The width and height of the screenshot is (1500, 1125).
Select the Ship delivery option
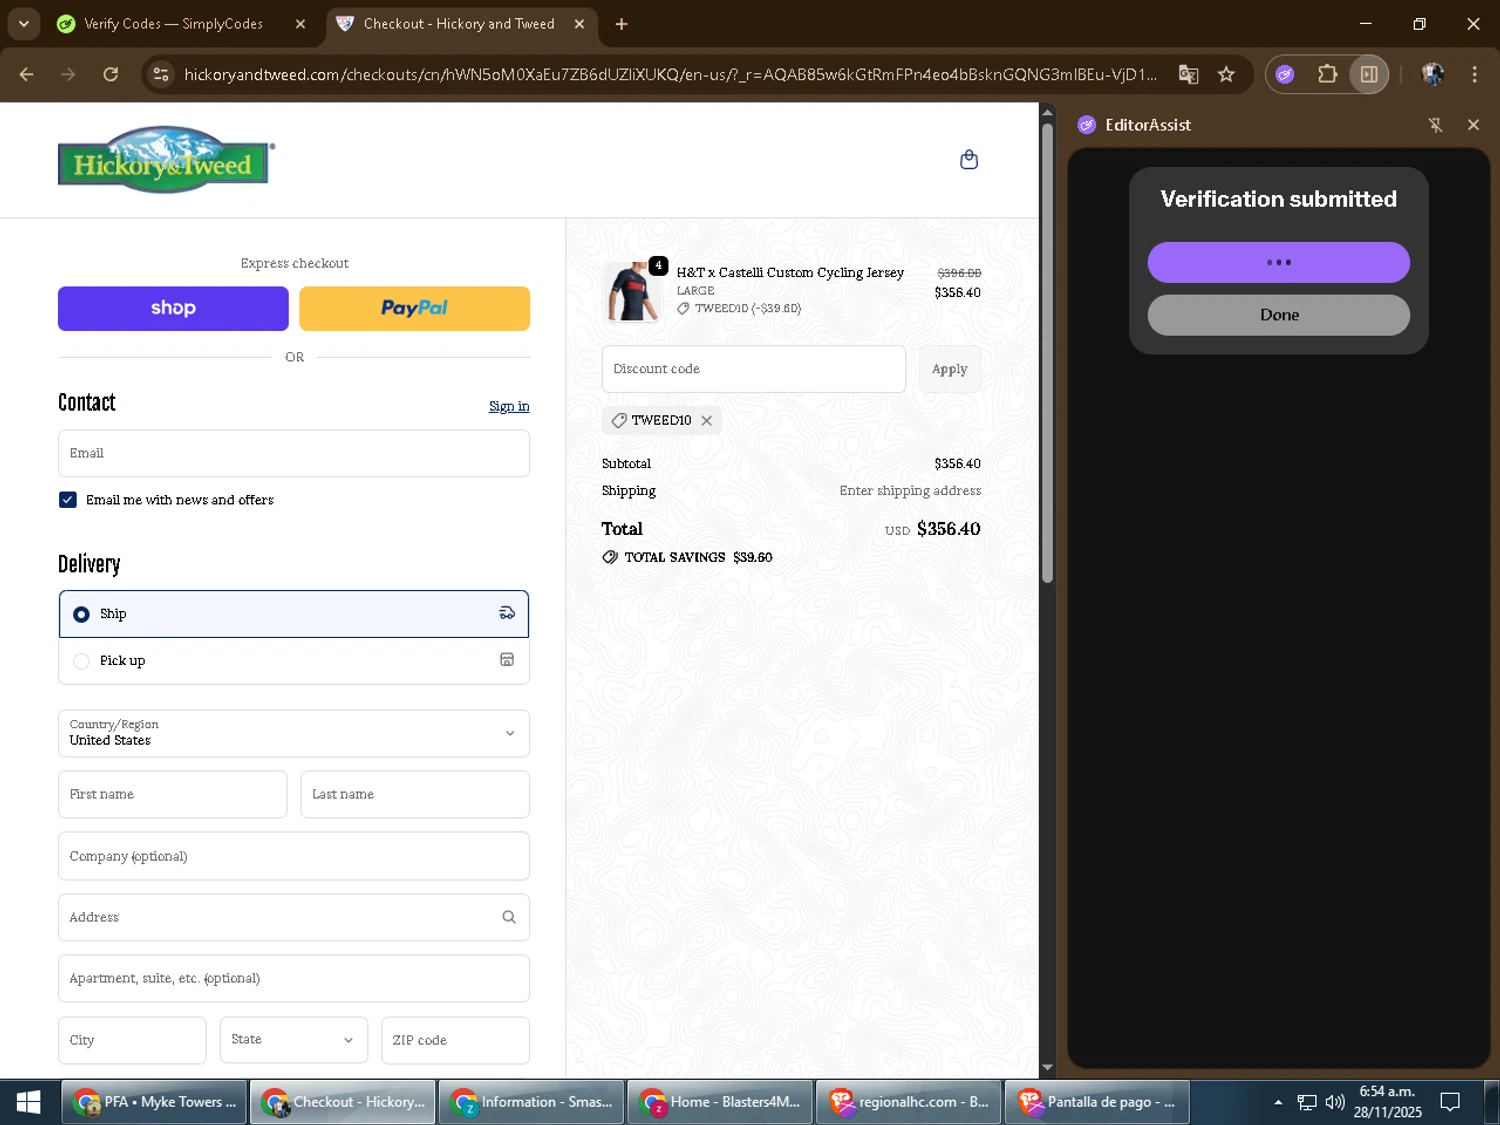294,614
